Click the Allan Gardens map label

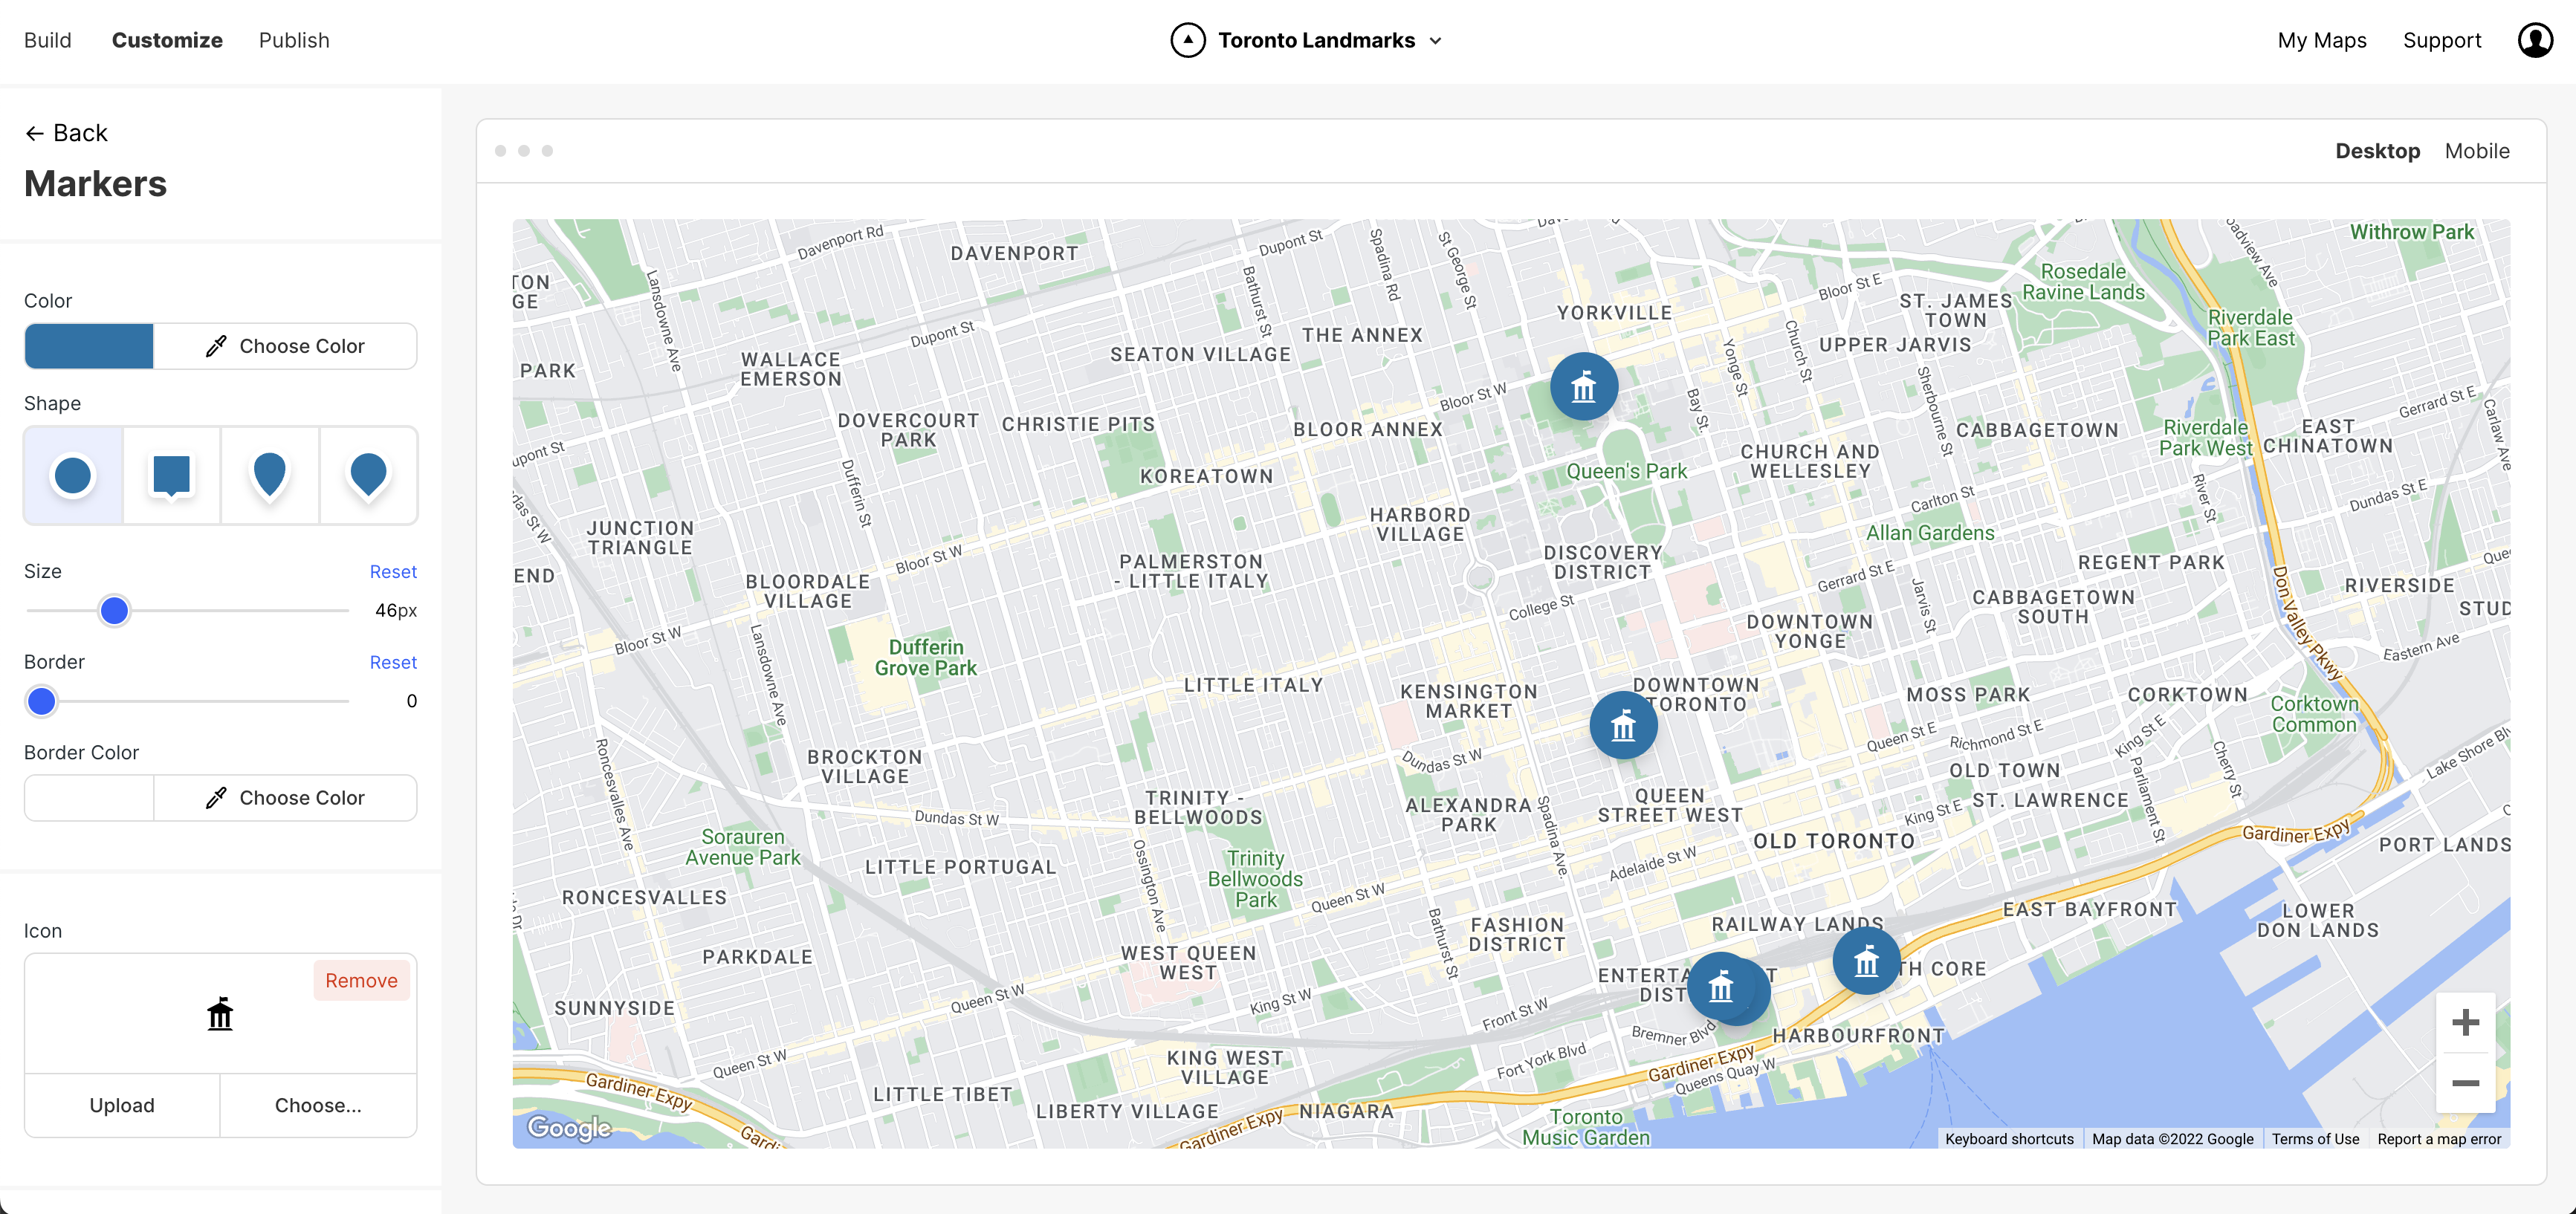coord(1930,533)
